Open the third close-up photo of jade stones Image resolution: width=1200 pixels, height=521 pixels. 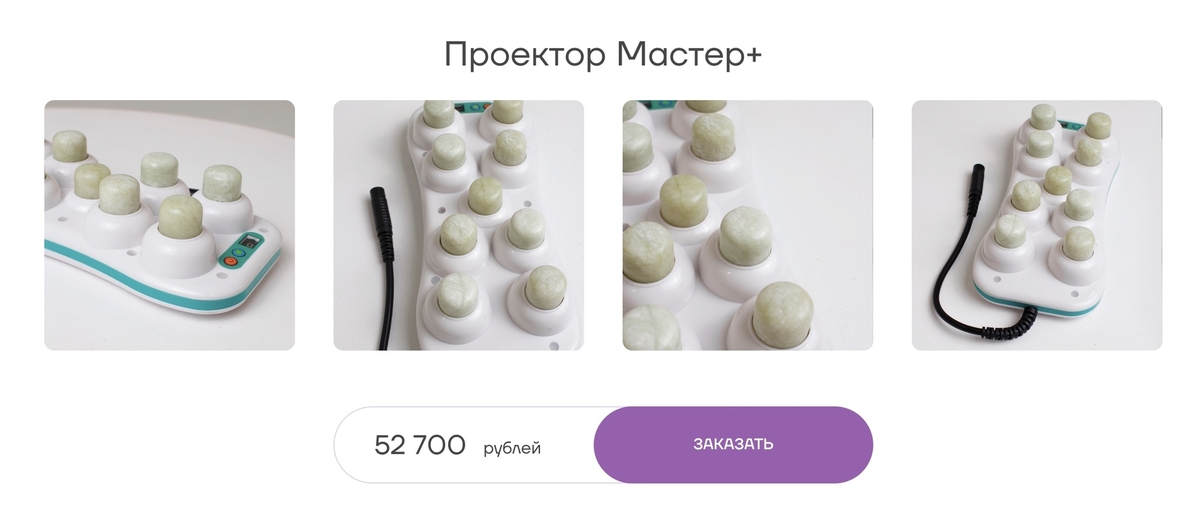click(x=747, y=225)
